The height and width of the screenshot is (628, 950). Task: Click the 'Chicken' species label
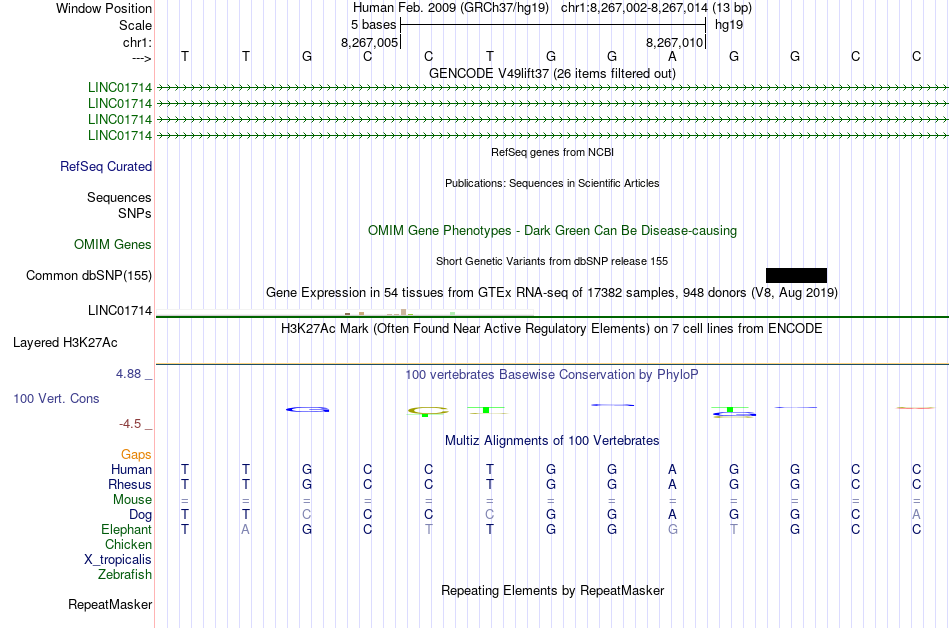[x=128, y=545]
